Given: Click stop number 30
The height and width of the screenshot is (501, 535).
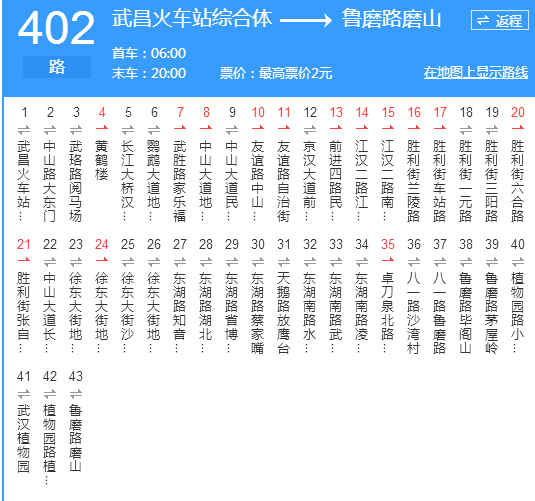Looking at the screenshot, I should [258, 244].
